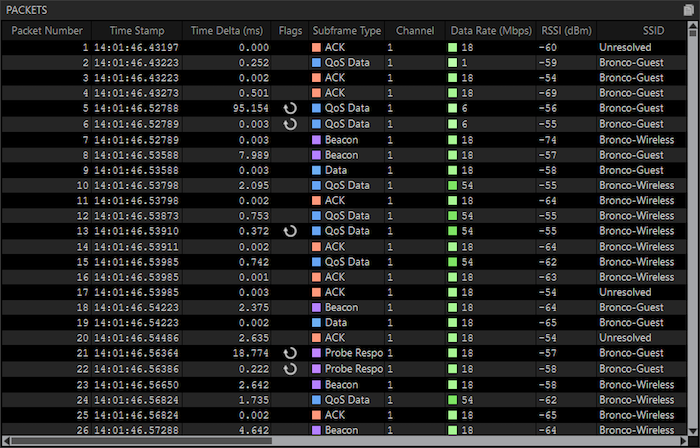The width and height of the screenshot is (700, 448).
Task: Sort by the Channel column header
Action: 415,31
